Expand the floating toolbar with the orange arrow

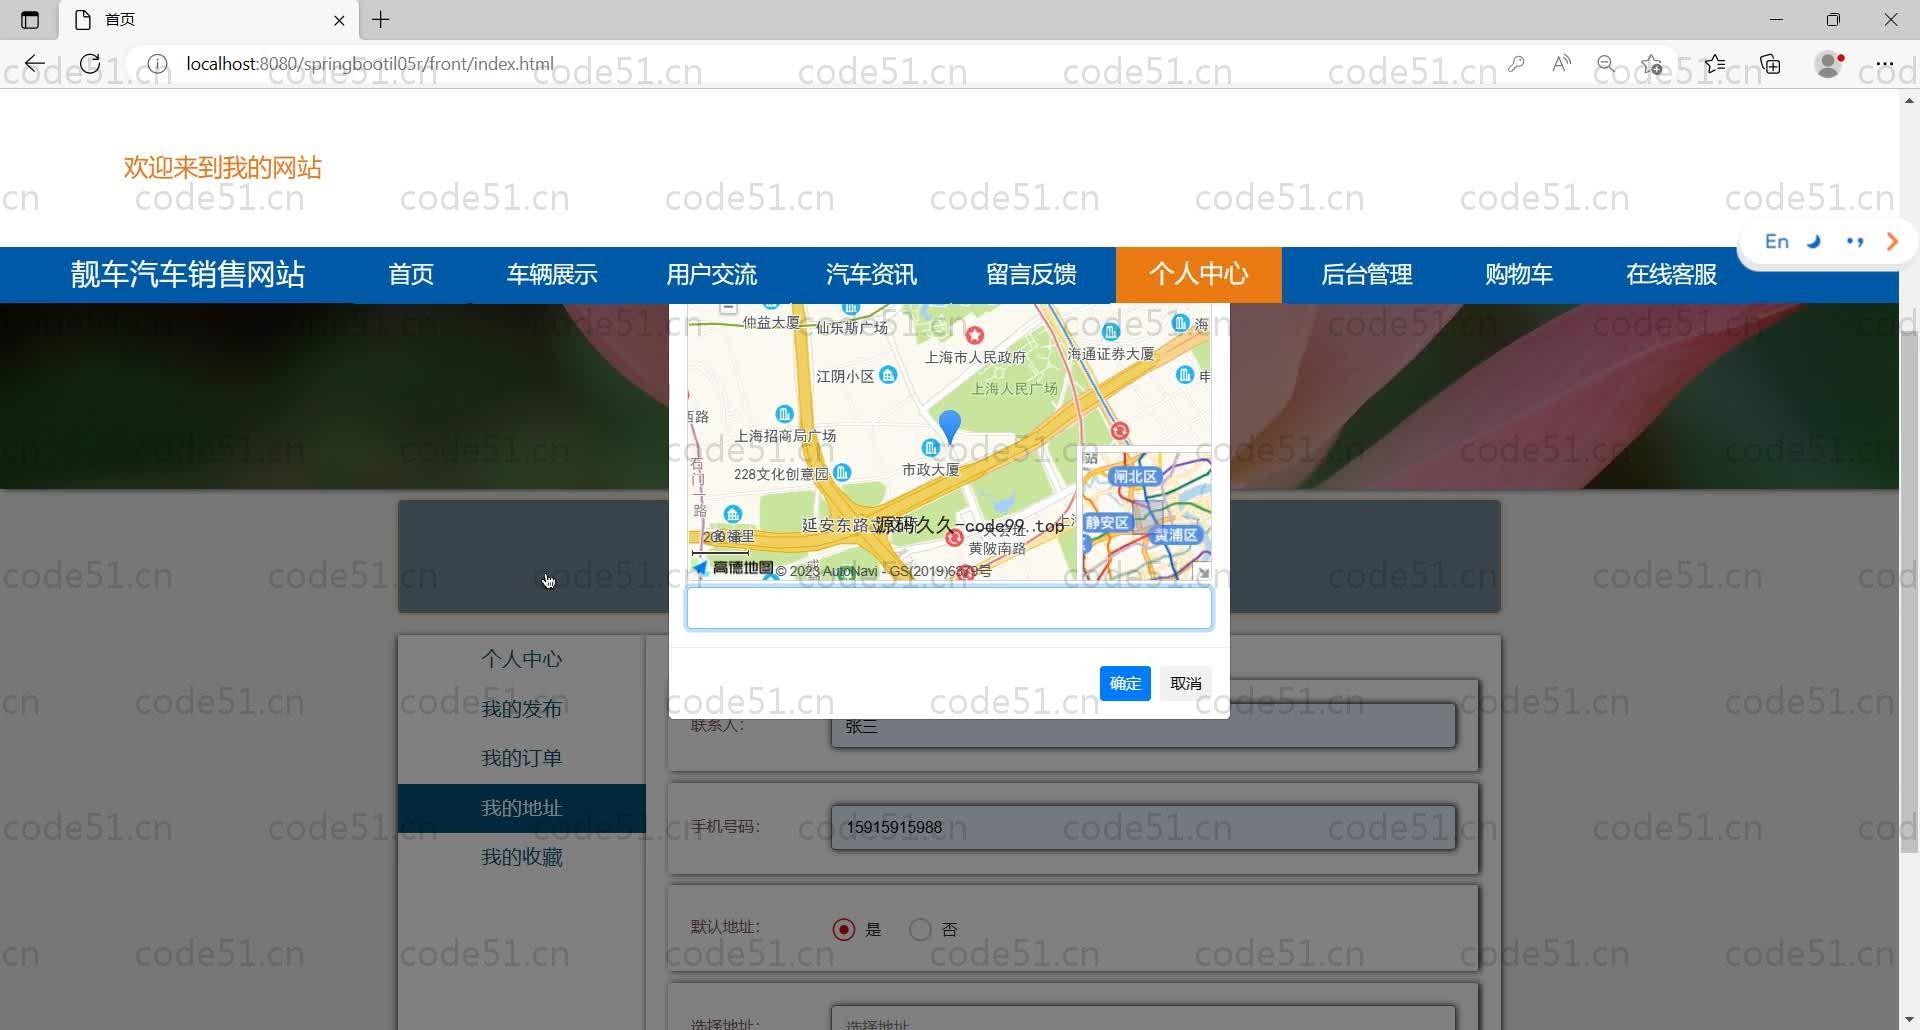(x=1892, y=241)
